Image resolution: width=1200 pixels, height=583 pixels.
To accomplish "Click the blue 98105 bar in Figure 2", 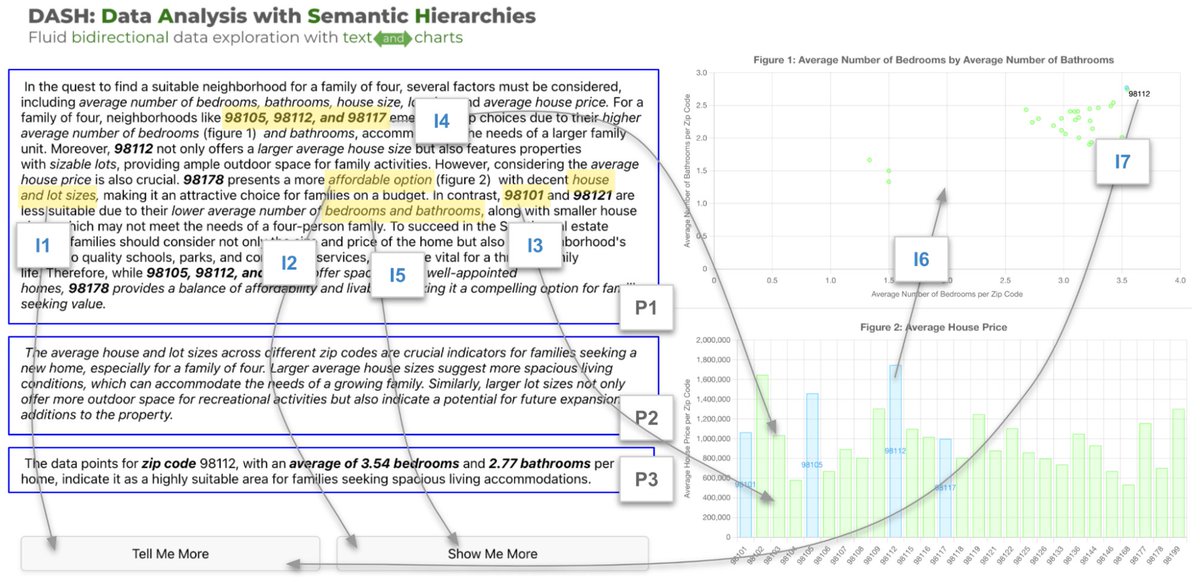I will [x=812, y=465].
